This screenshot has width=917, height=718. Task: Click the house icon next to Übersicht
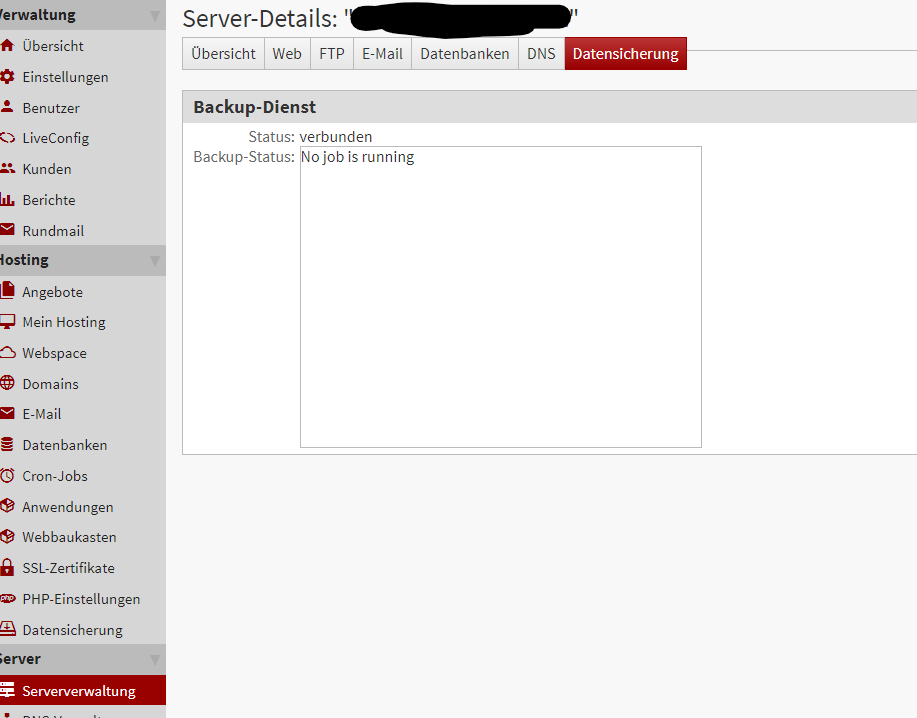pos(8,46)
